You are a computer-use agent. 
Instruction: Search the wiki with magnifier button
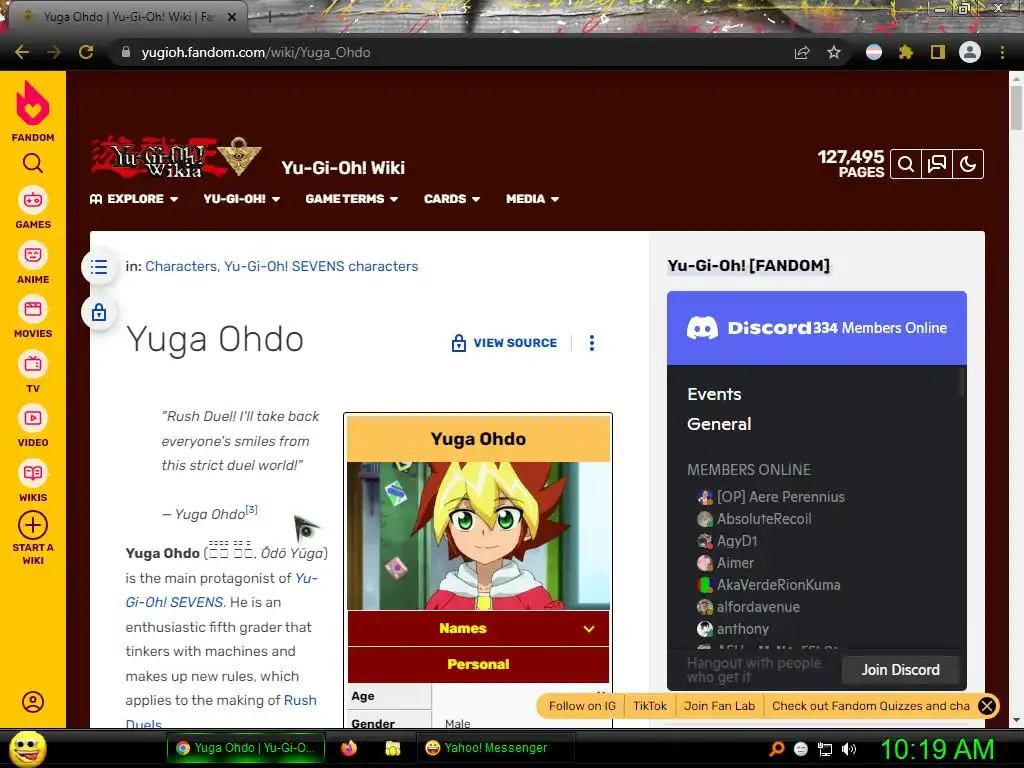click(x=906, y=164)
